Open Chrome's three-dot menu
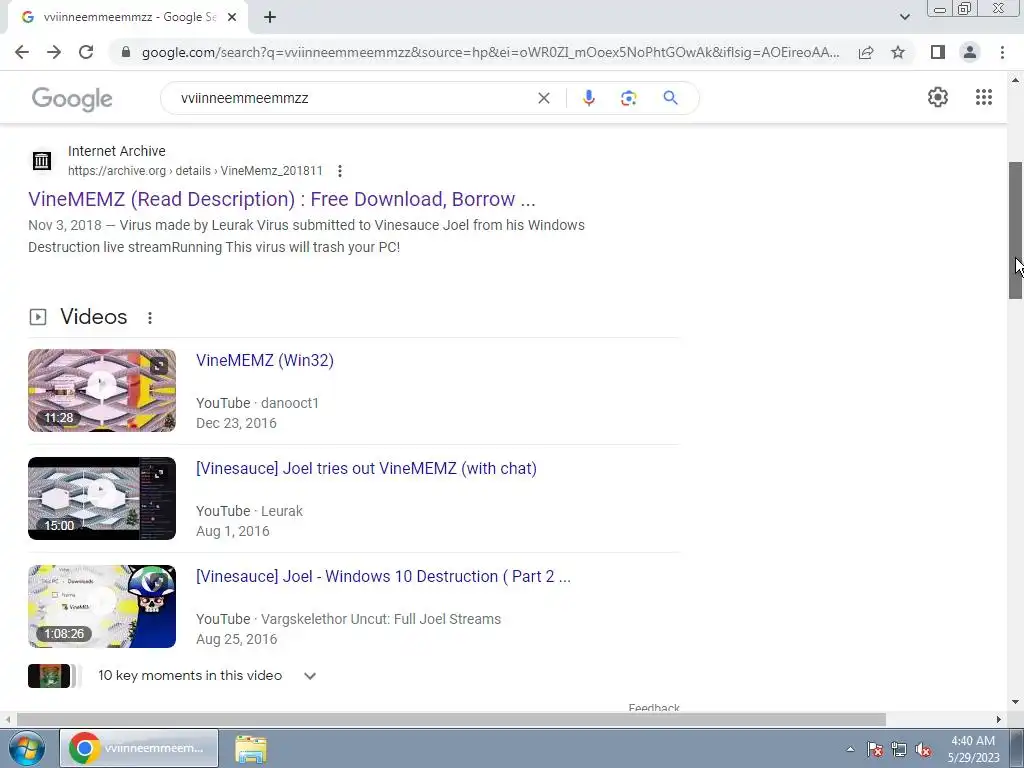This screenshot has height=768, width=1024. pos(1002,52)
